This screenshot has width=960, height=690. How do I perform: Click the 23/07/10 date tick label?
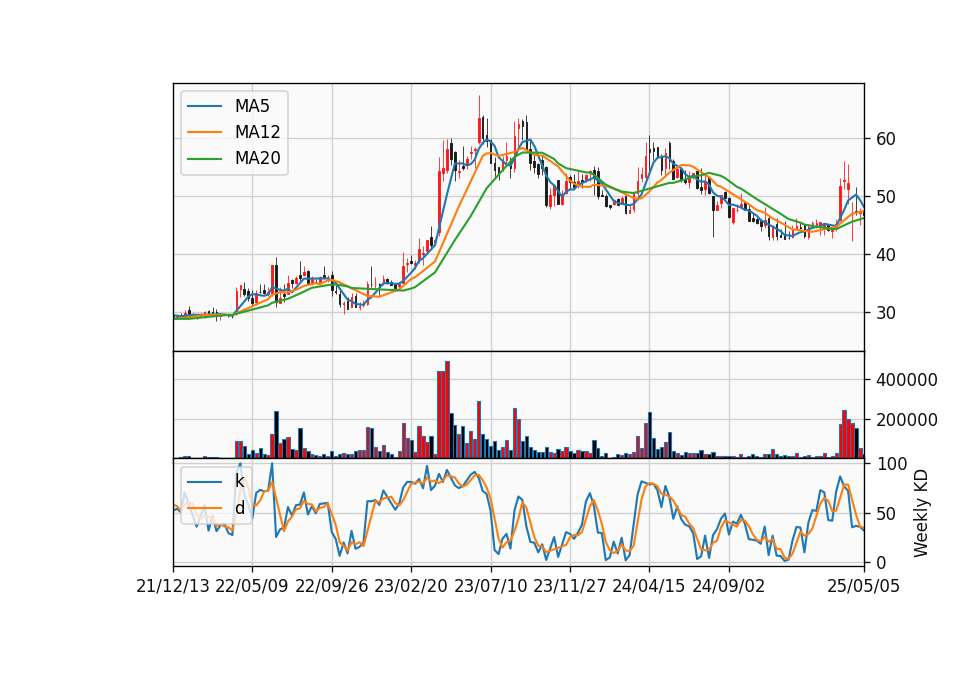pos(490,586)
